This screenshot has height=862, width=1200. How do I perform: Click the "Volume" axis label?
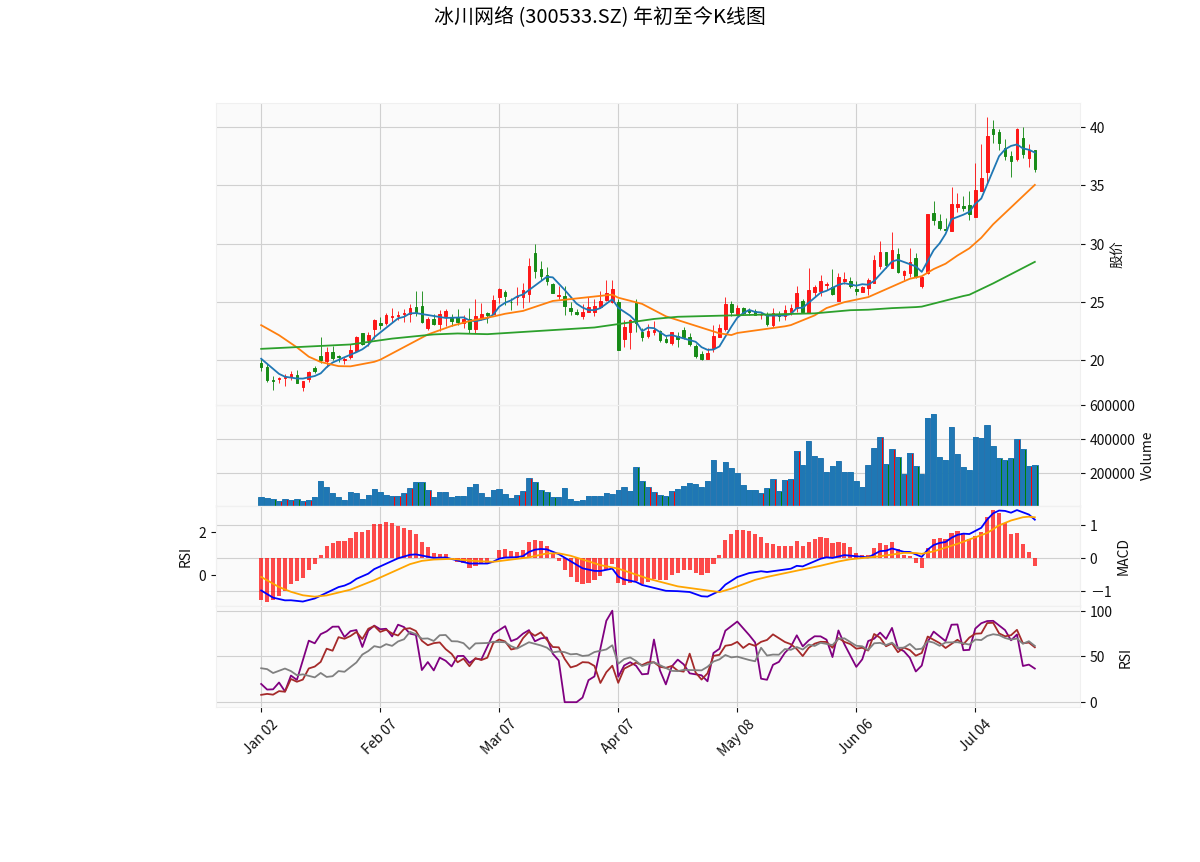pyautogui.click(x=1146, y=456)
